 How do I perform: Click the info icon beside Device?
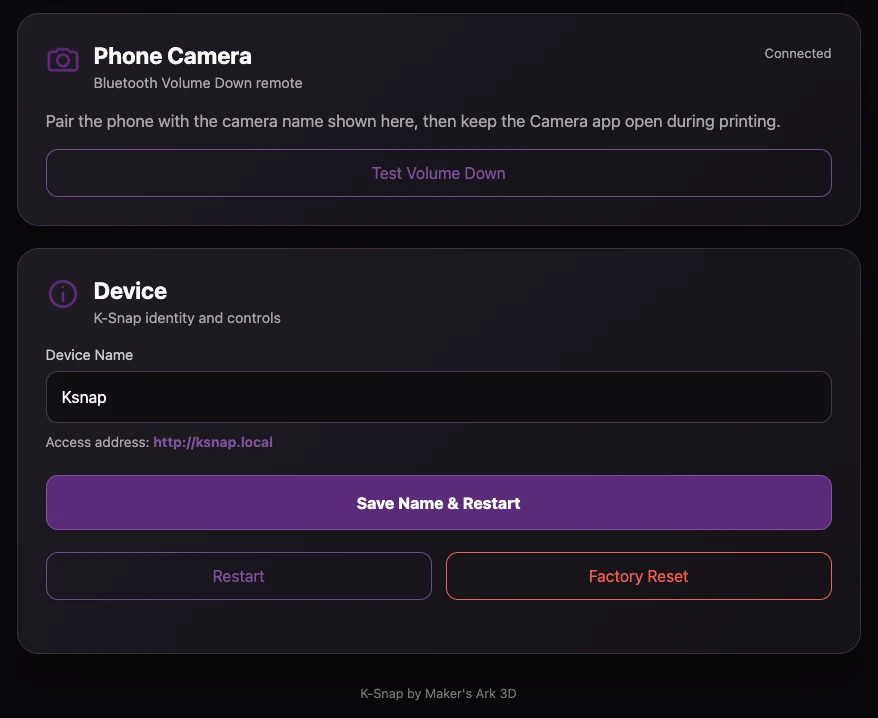click(x=63, y=293)
